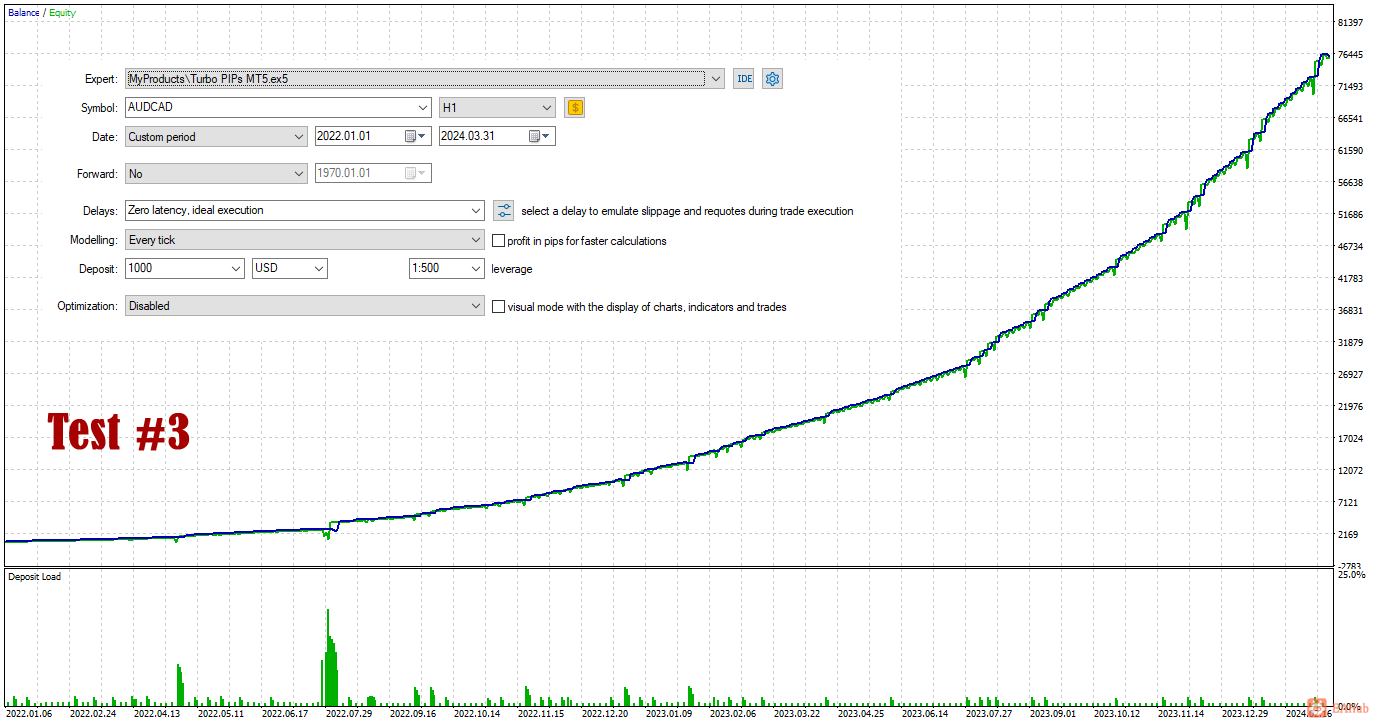Screen dimensions: 1378x723
Task: Click the 2022.10.14 date on the time axis
Action: coord(477,714)
